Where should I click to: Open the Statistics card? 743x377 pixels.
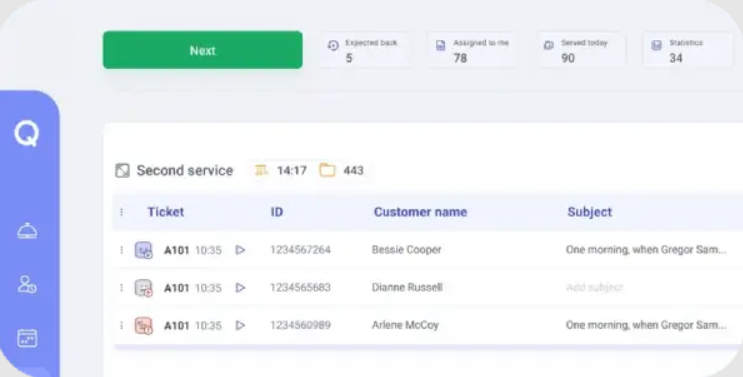point(688,50)
